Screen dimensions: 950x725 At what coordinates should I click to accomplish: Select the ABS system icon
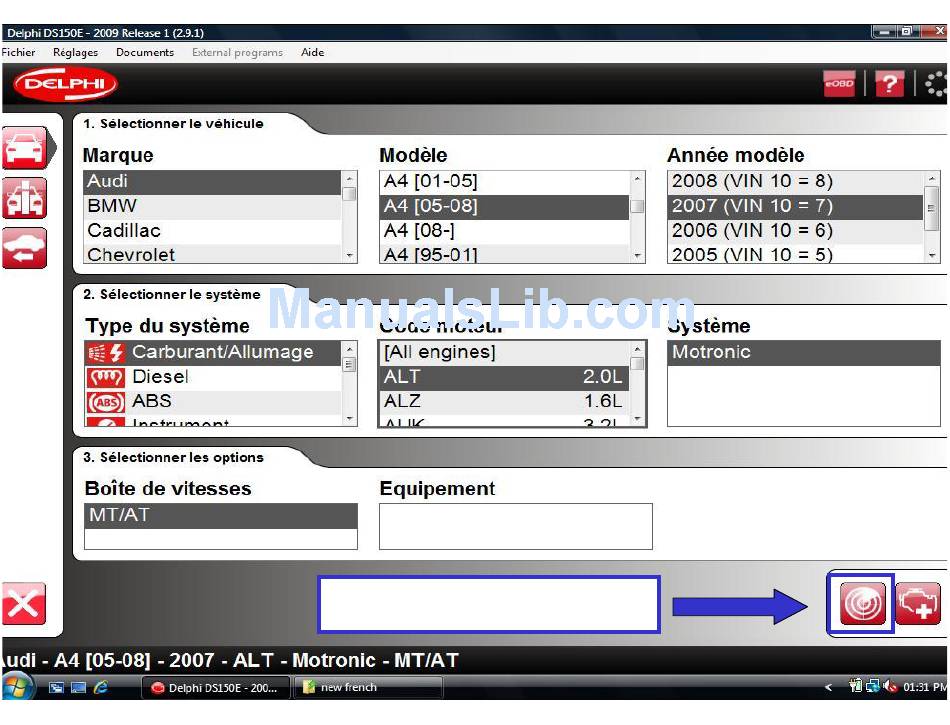[106, 402]
